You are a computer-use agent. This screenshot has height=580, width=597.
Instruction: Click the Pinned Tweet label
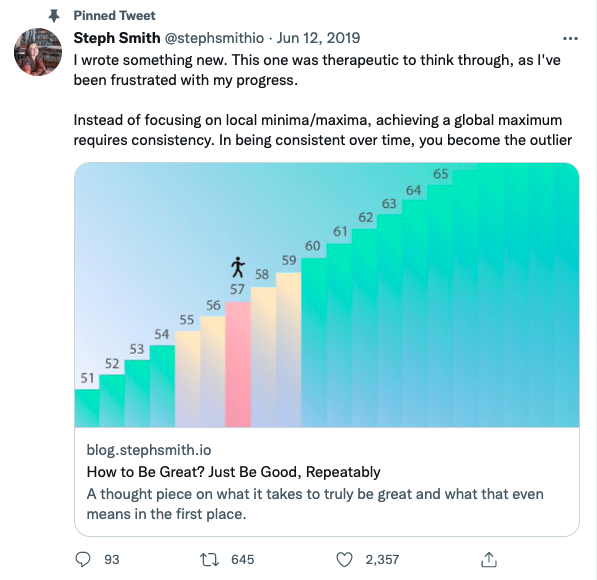114,16
